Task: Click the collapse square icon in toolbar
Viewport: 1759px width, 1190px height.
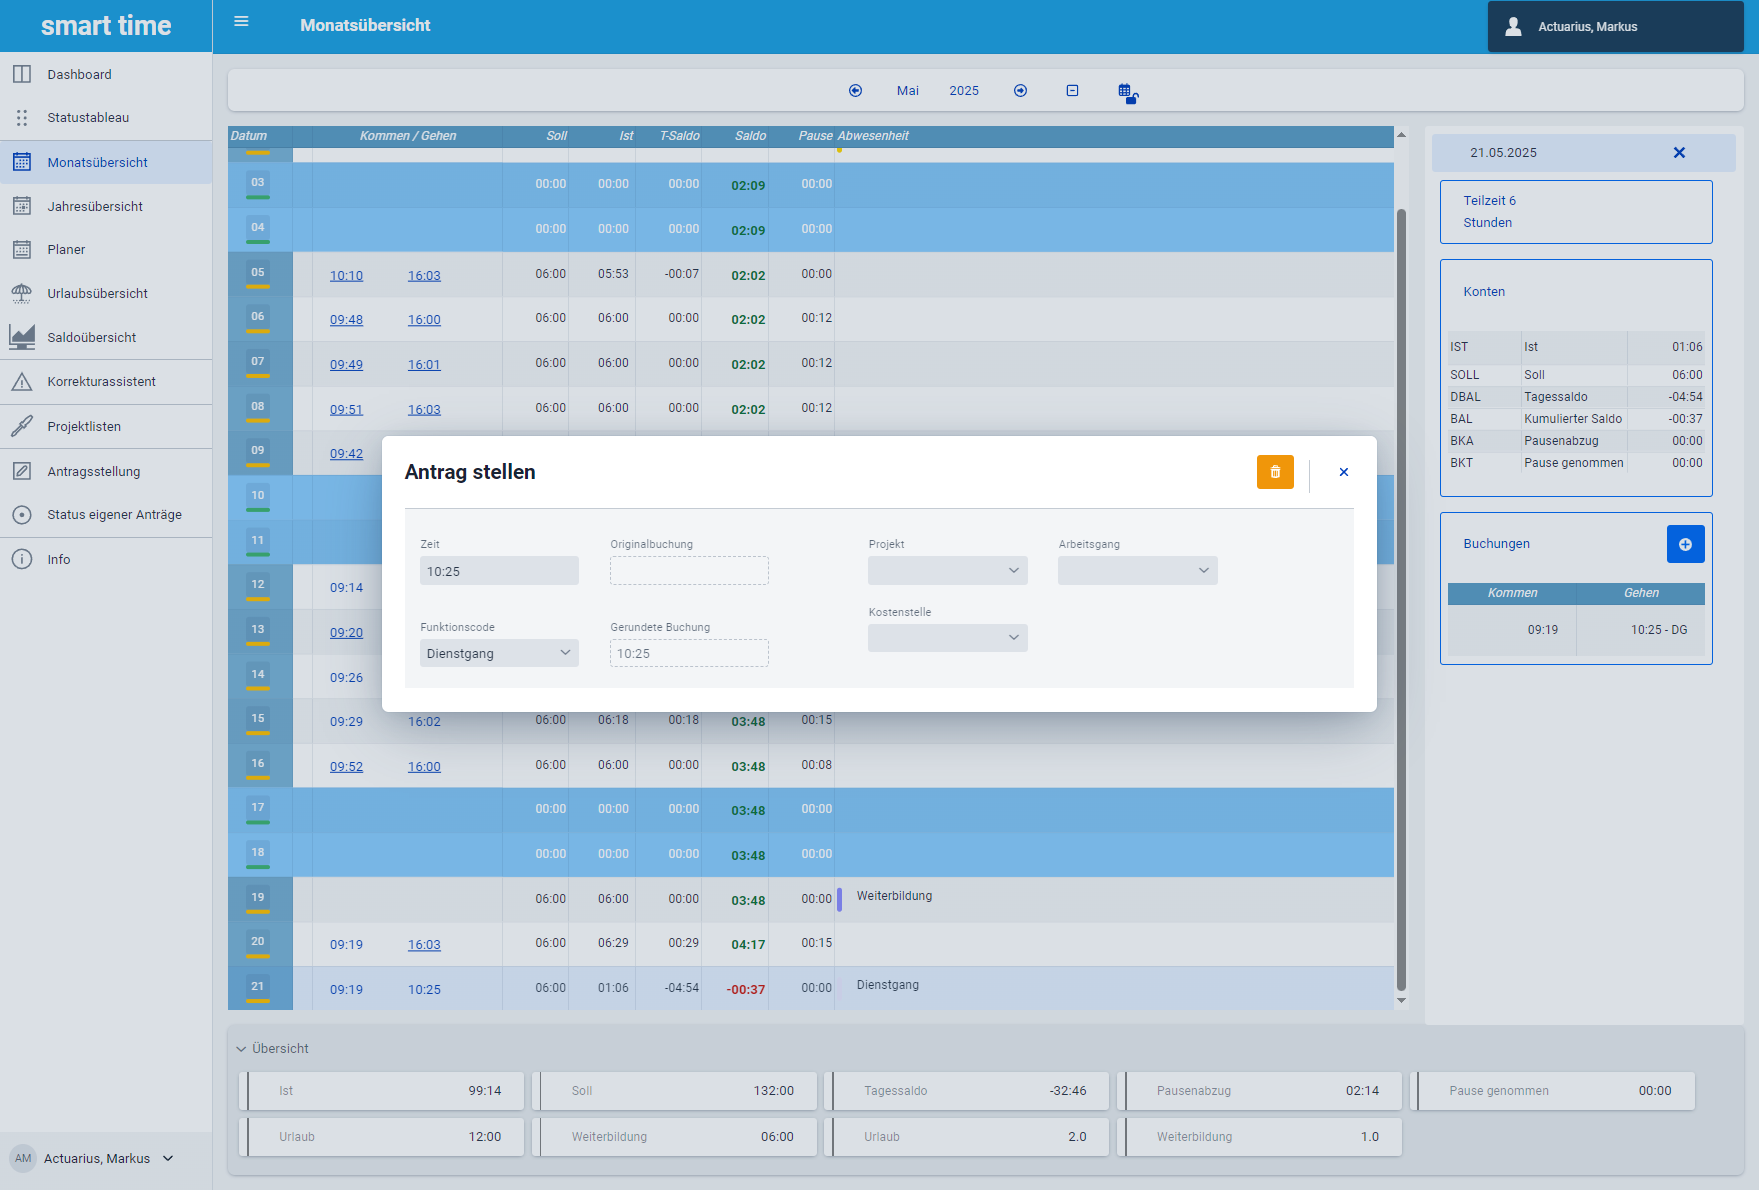Action: (x=1072, y=91)
